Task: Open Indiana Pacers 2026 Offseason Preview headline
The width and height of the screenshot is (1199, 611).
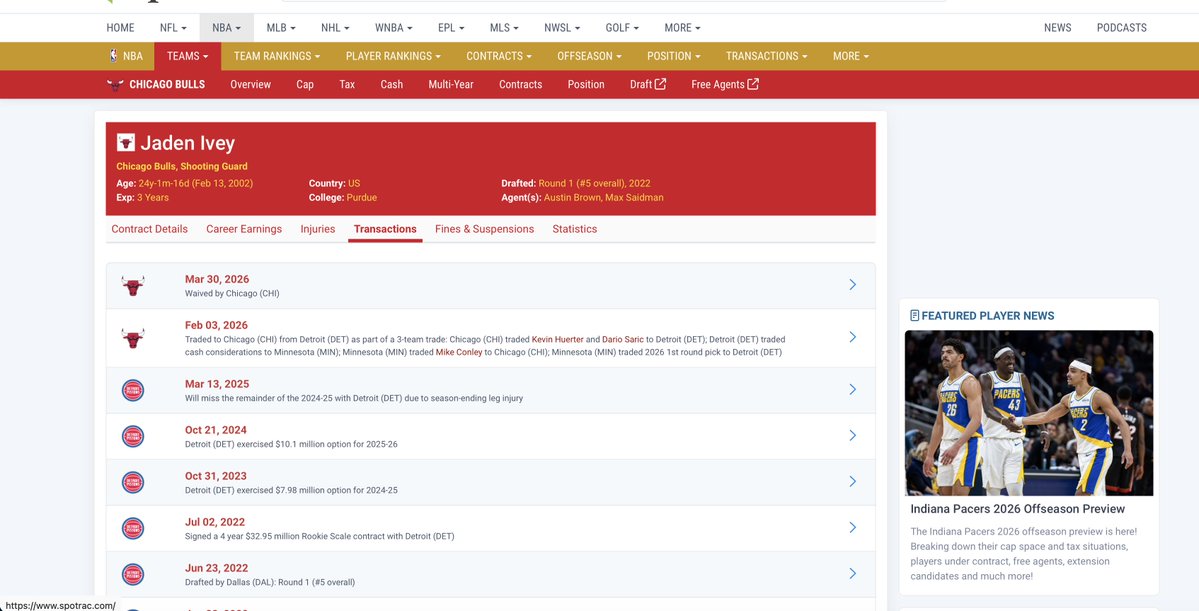Action: (1017, 509)
